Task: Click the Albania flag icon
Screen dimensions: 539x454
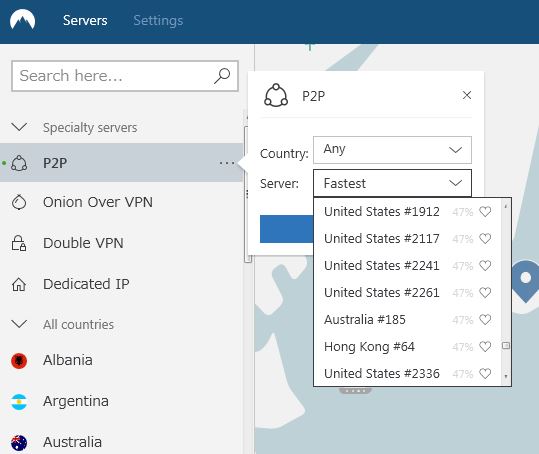Action: point(19,361)
